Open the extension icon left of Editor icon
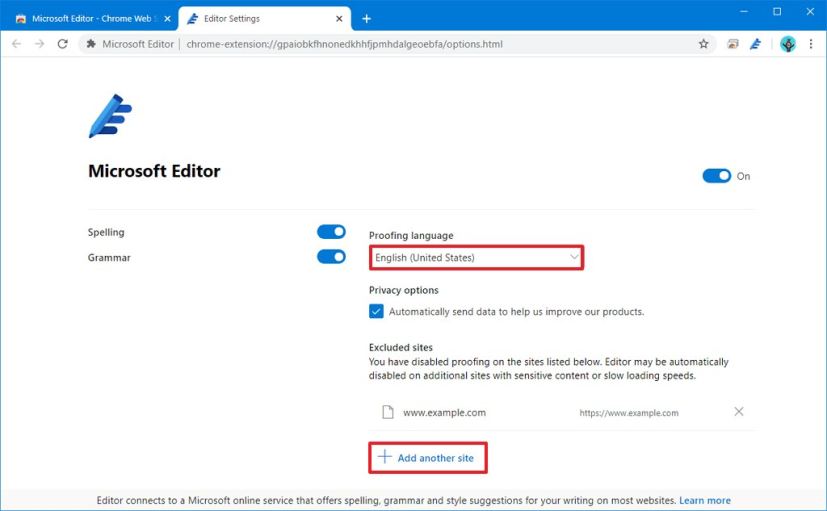The image size is (827, 511). (x=733, y=44)
